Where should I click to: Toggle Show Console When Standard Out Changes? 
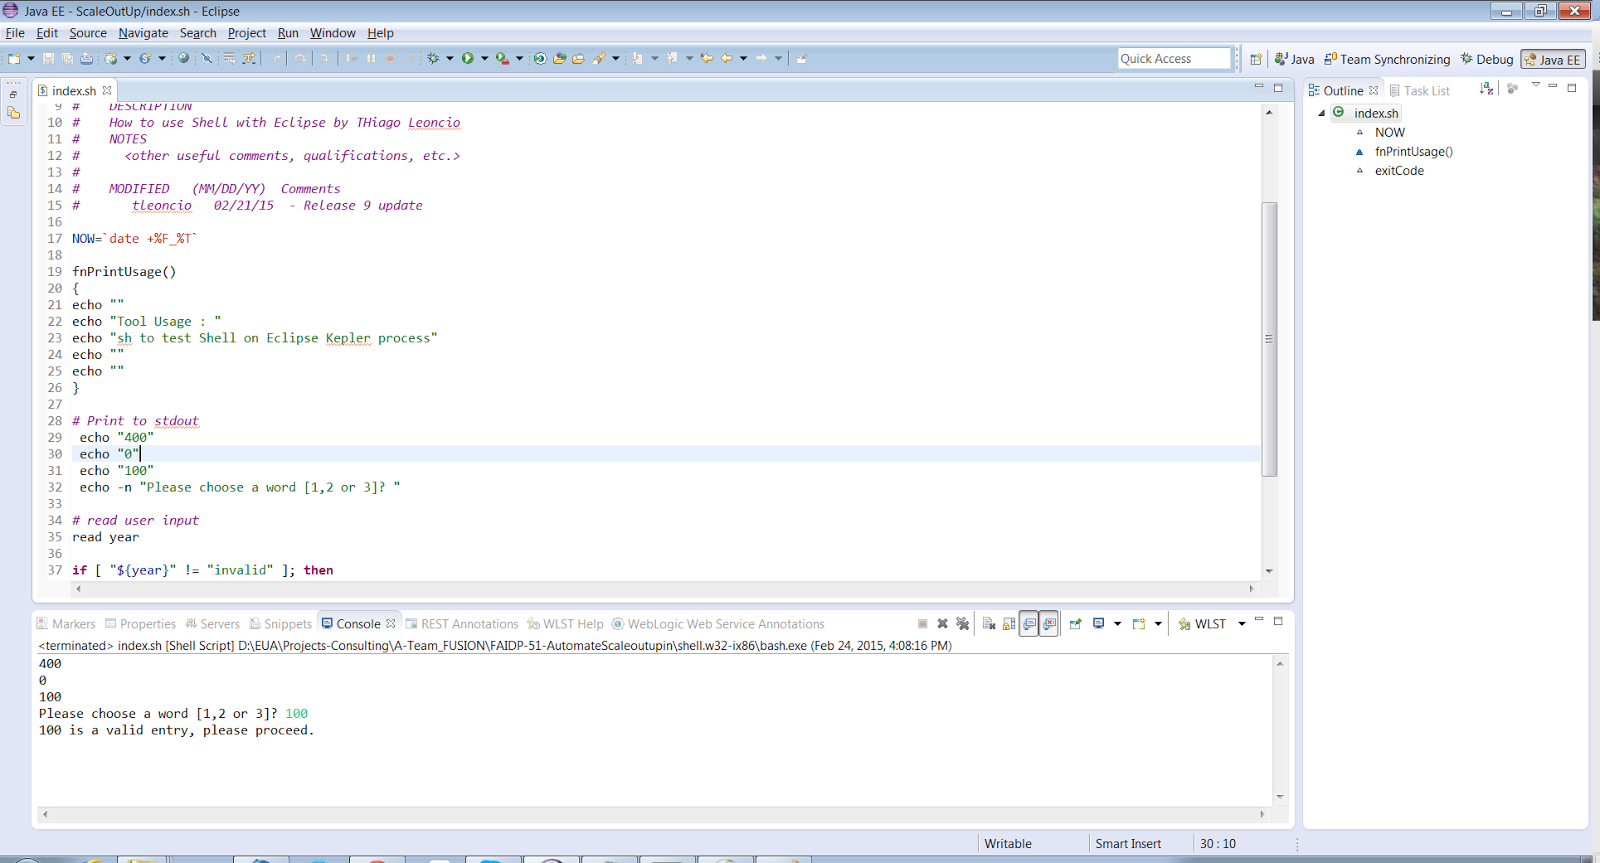(1029, 623)
